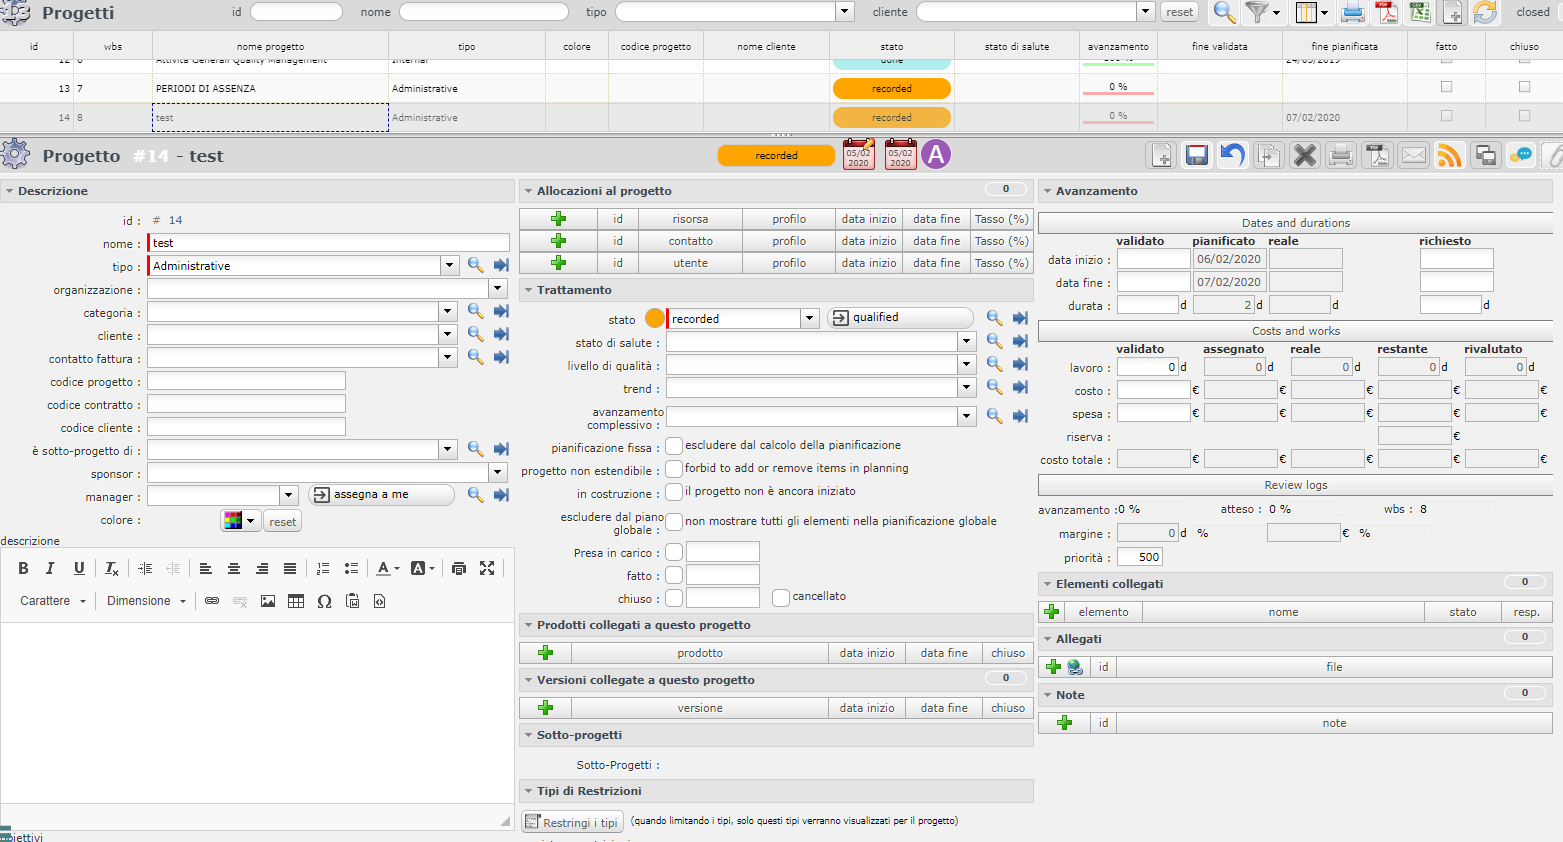Open the RSS feed icon
Viewport: 1563px width, 842px height.
(1449, 155)
